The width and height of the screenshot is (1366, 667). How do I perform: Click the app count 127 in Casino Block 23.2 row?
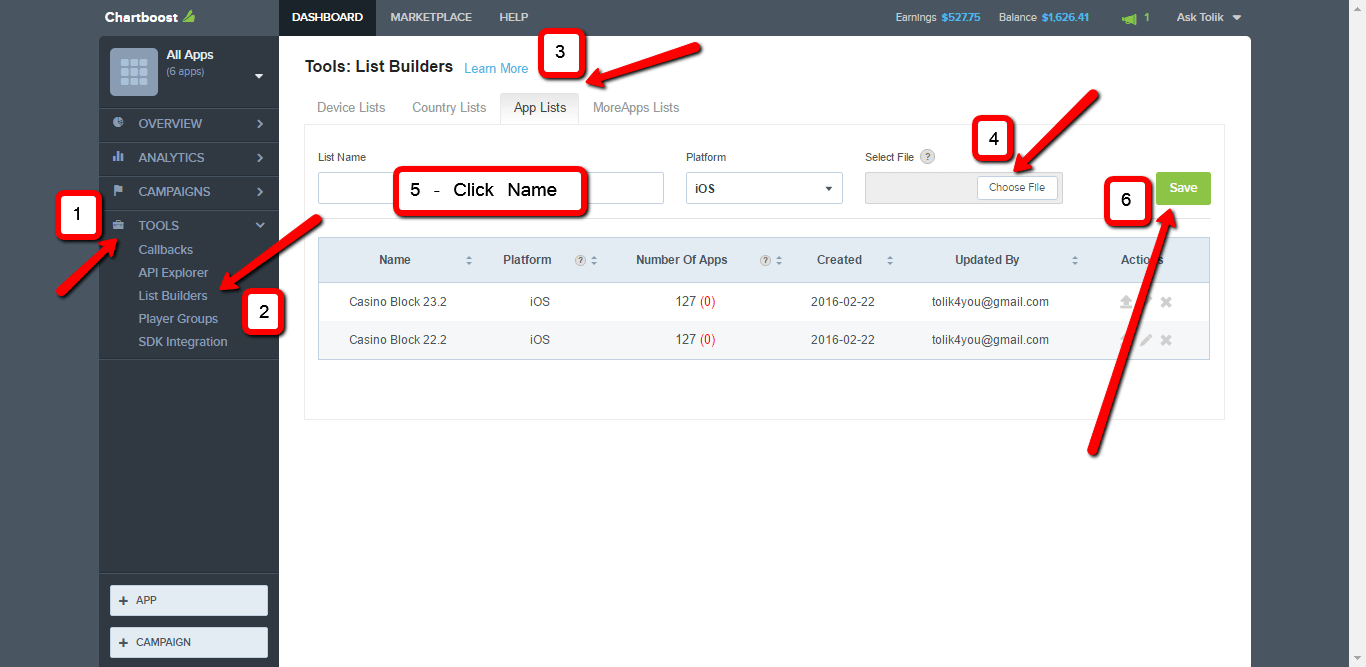[x=685, y=302]
